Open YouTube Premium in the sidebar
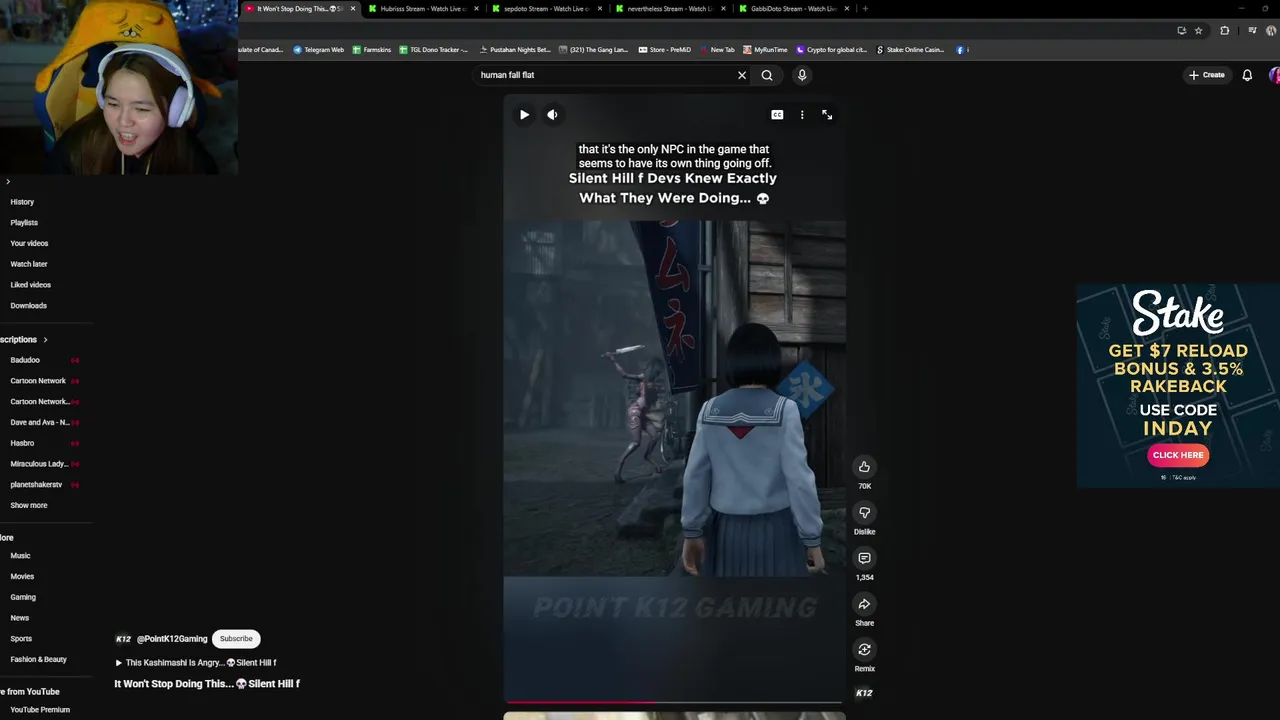The width and height of the screenshot is (1280, 720). point(40,710)
